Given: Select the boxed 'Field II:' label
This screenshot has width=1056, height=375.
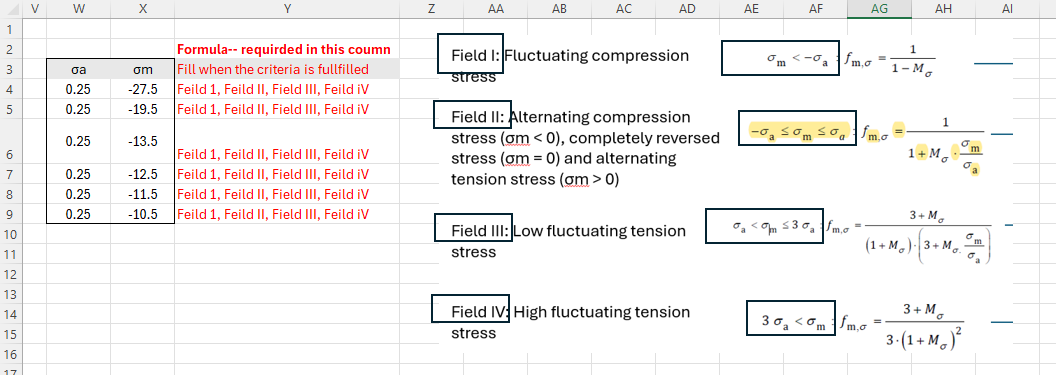Looking at the screenshot, I should (x=471, y=114).
